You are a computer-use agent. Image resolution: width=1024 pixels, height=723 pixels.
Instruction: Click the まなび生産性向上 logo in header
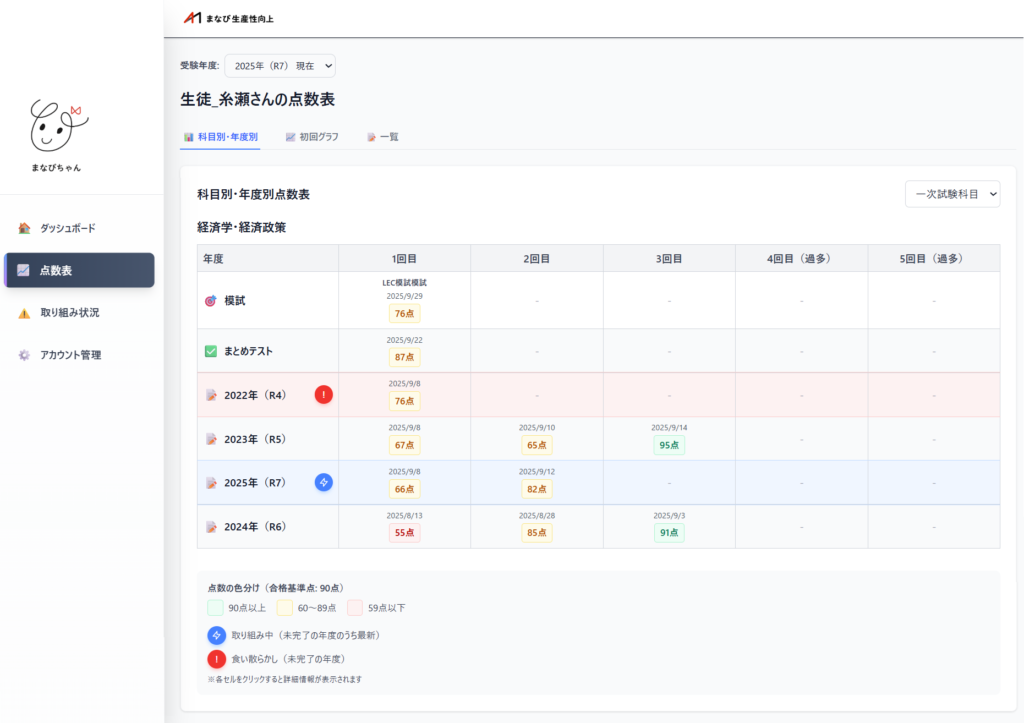point(228,18)
